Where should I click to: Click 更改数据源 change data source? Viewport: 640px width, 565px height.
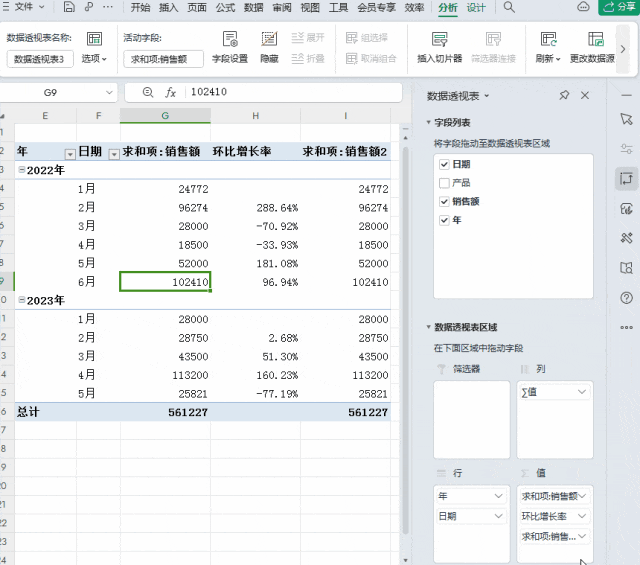pyautogui.click(x=592, y=48)
